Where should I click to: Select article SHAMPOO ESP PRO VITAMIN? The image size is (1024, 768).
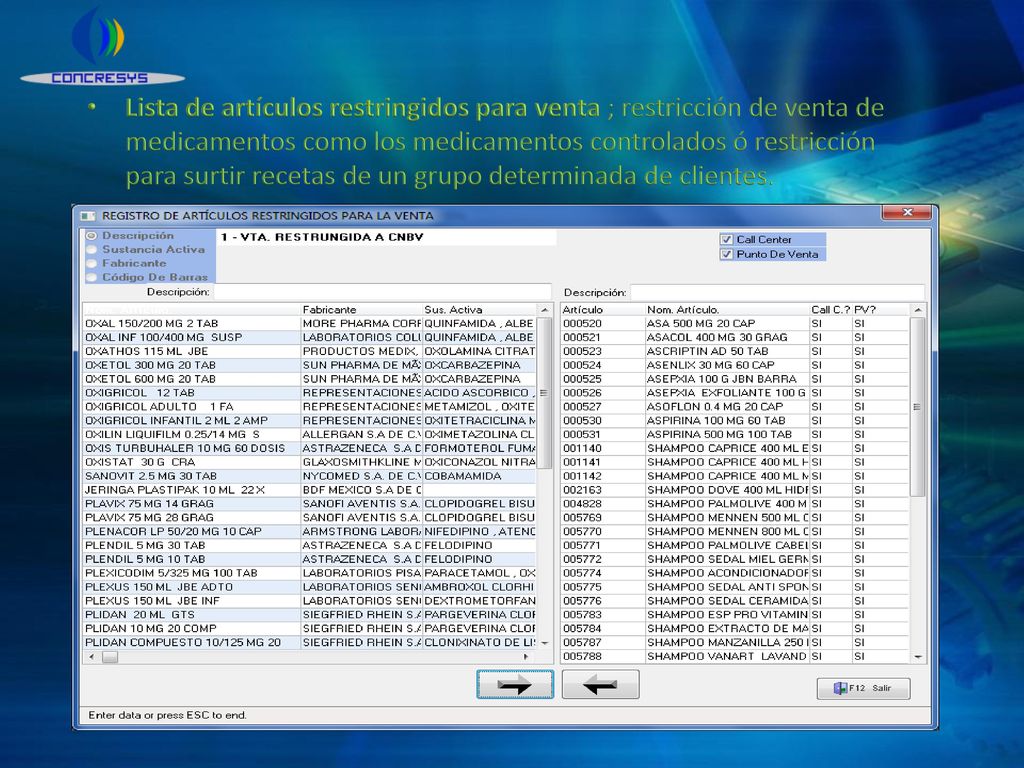coord(735,615)
